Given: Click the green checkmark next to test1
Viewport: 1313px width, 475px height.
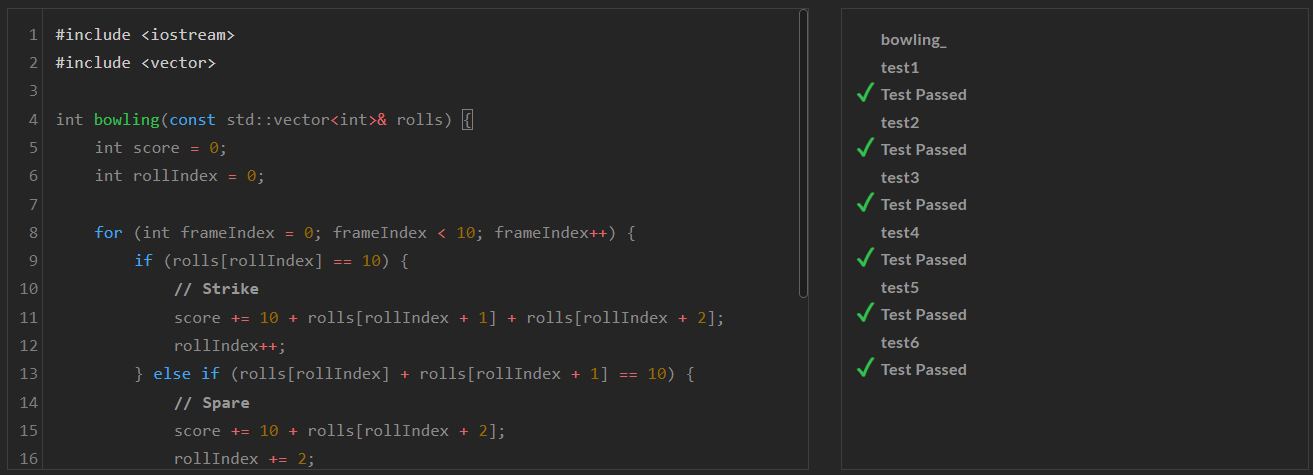Looking at the screenshot, I should click(866, 94).
